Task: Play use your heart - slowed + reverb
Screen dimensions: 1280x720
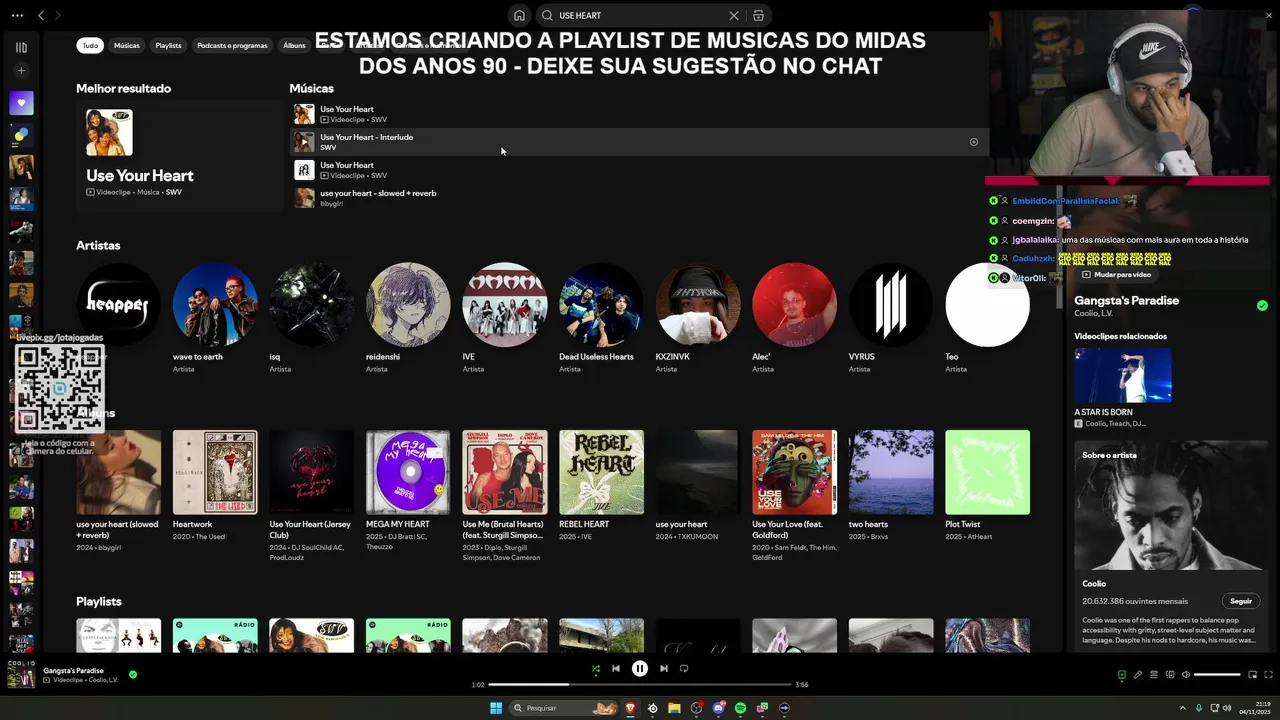Action: [304, 198]
